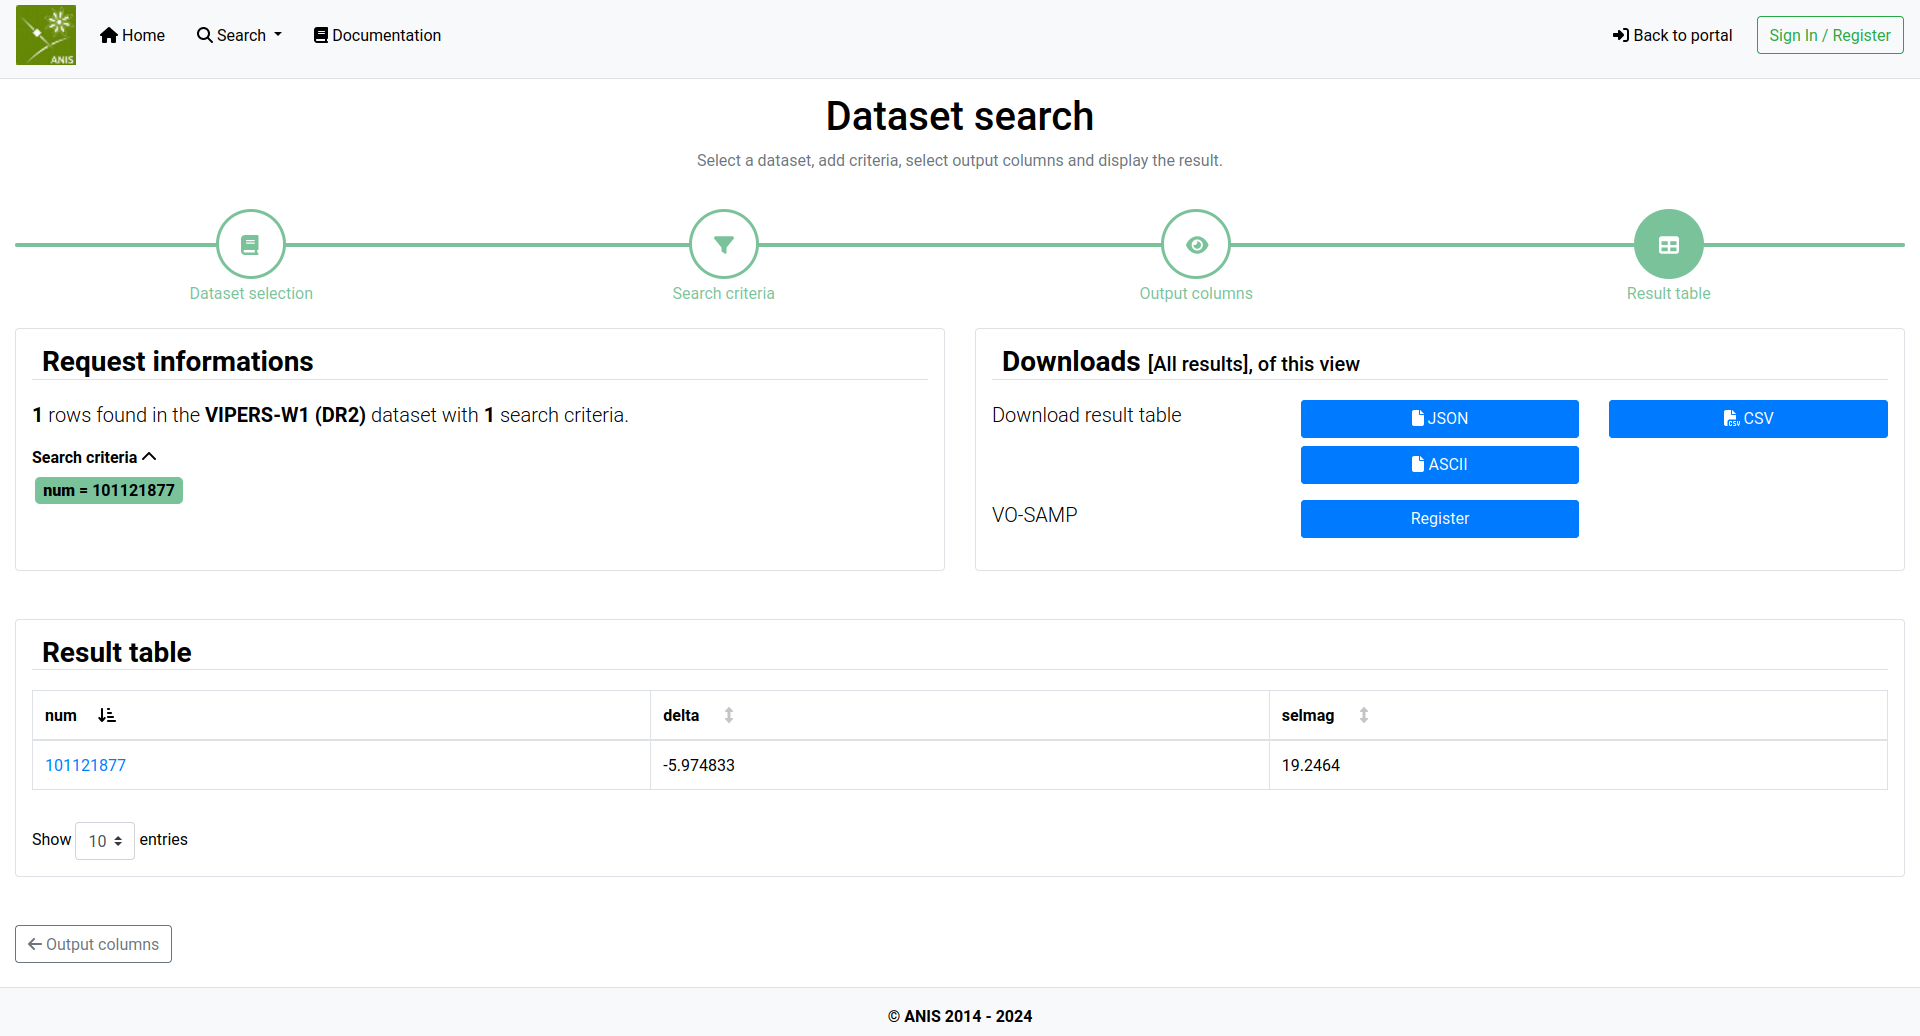The image size is (1920, 1036).
Task: Go to Home in navbar
Action: (x=133, y=35)
